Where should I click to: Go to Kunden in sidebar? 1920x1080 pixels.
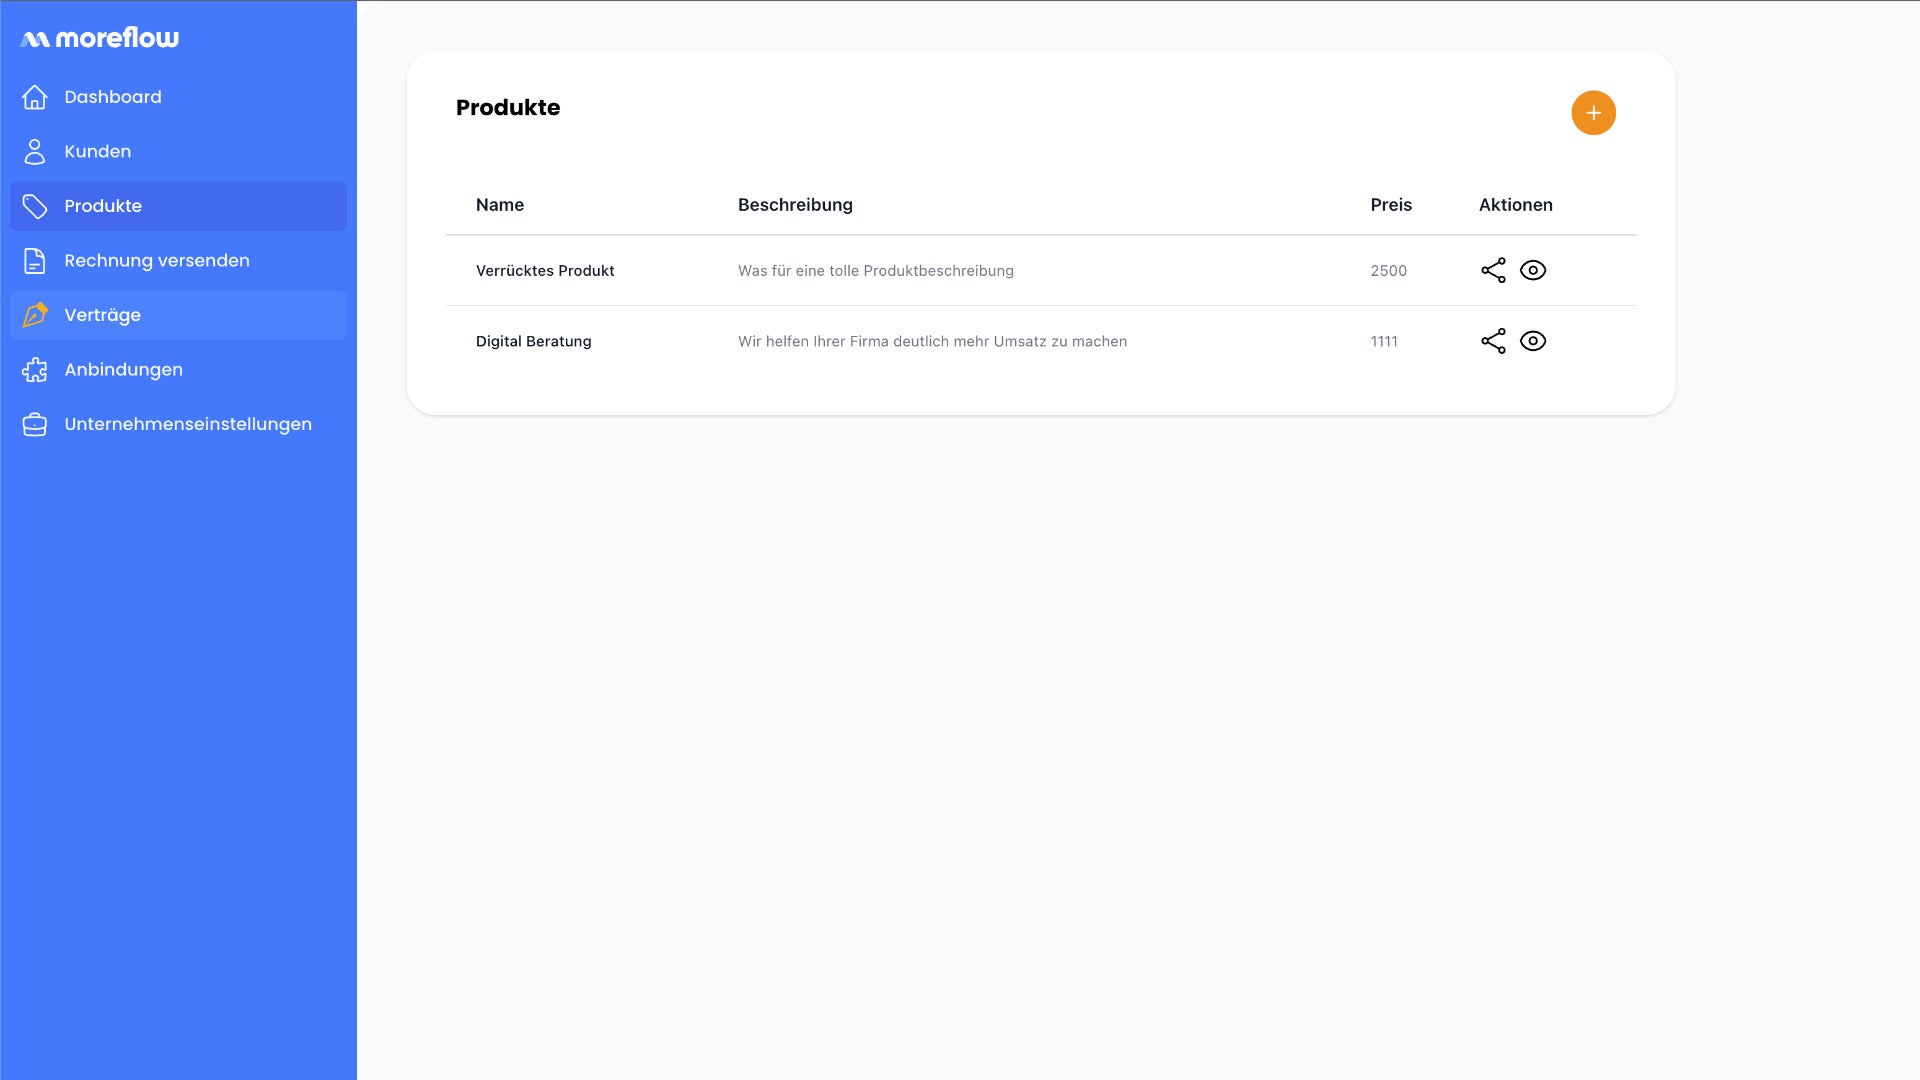[98, 151]
